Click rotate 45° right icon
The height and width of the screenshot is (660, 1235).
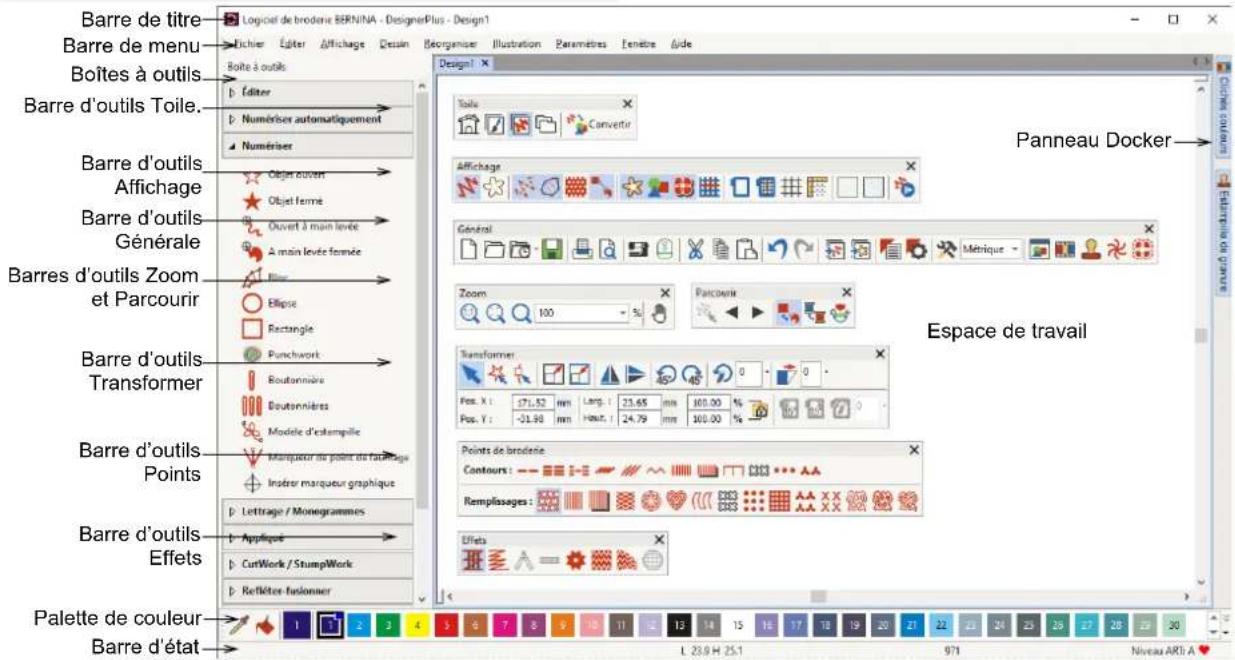[x=691, y=374]
